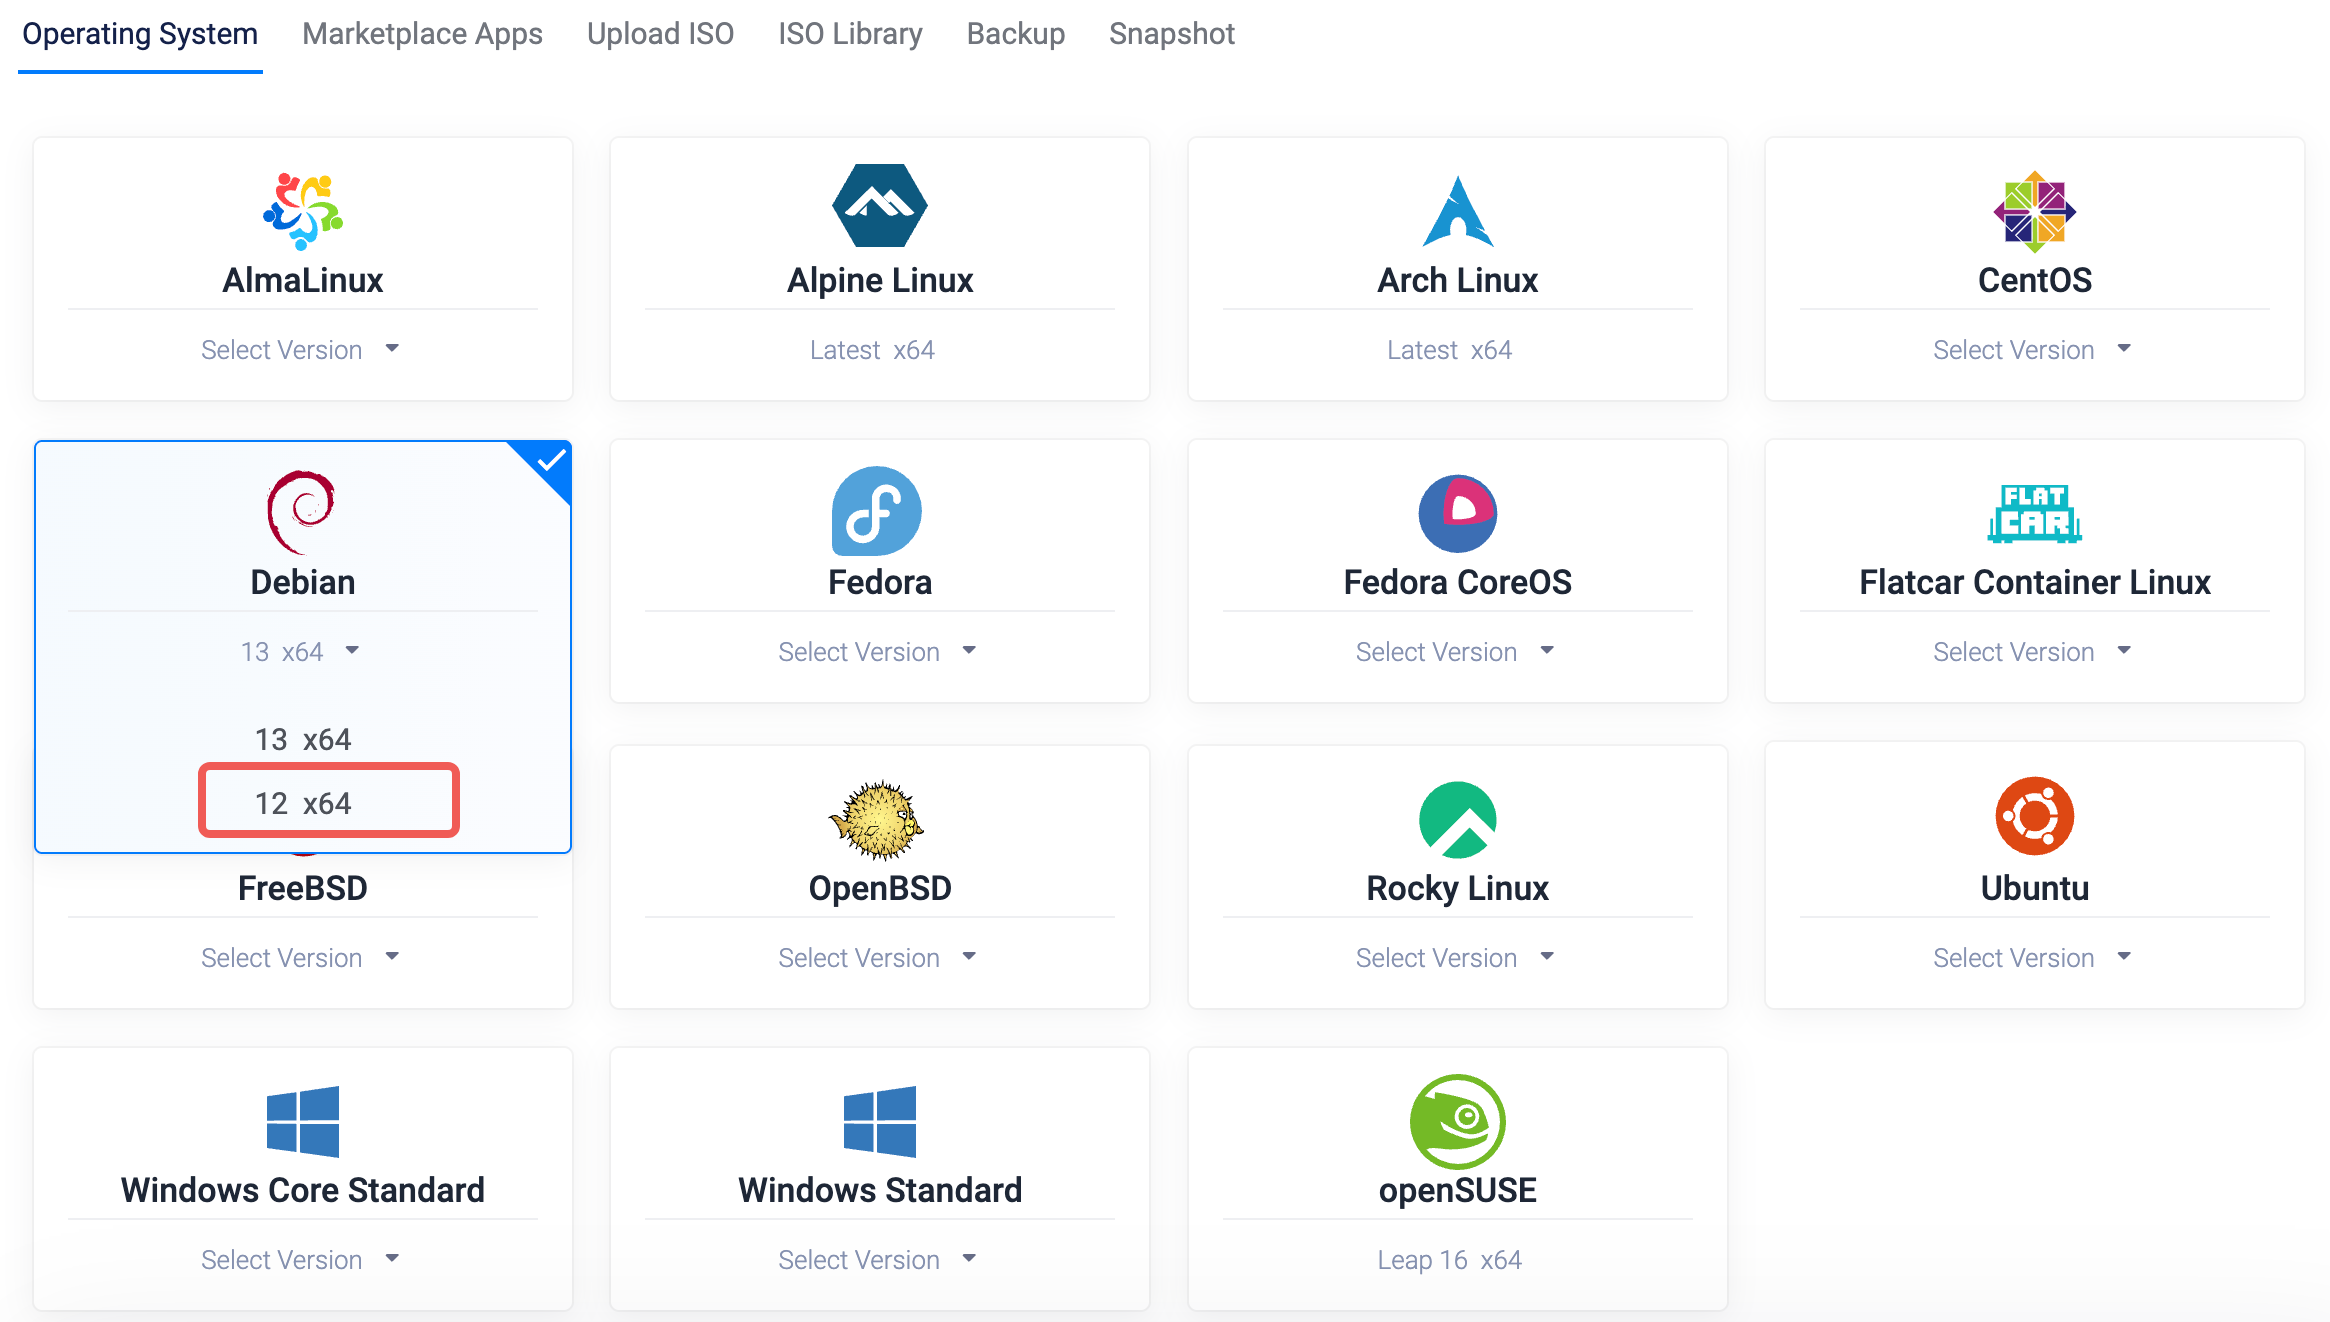Expand CentOS Select Version dropdown

[x=2033, y=350]
